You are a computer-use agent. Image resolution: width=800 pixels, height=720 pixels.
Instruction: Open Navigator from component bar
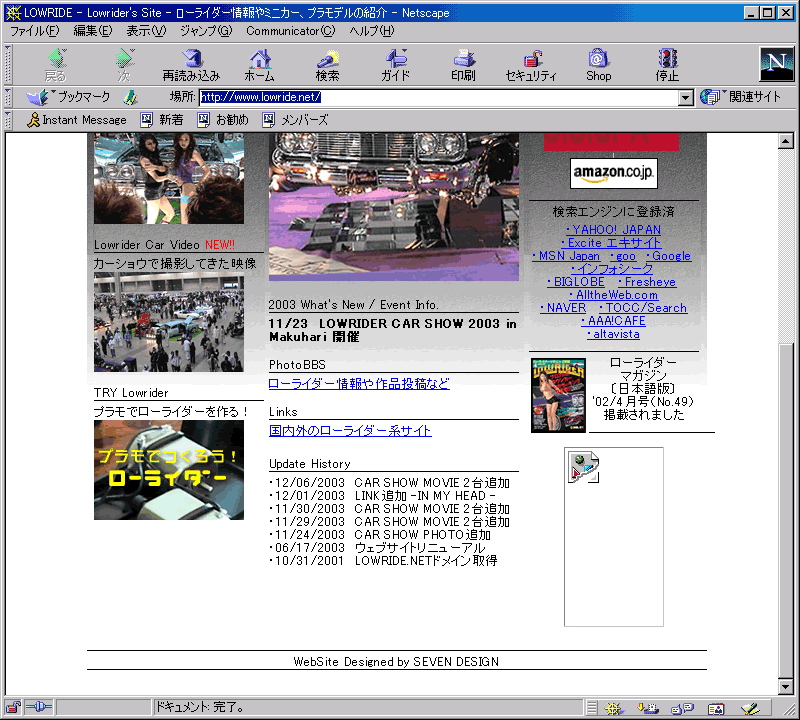point(614,708)
